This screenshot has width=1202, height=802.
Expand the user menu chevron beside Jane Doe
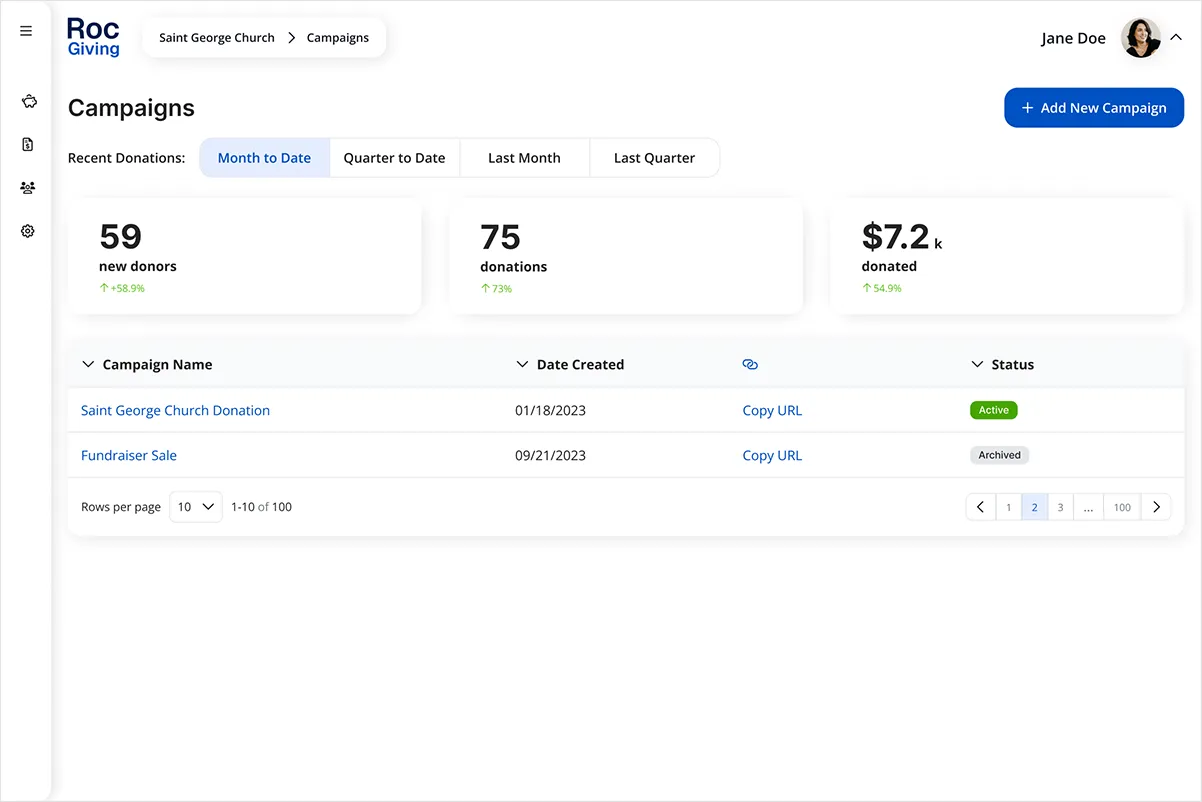(x=1176, y=37)
